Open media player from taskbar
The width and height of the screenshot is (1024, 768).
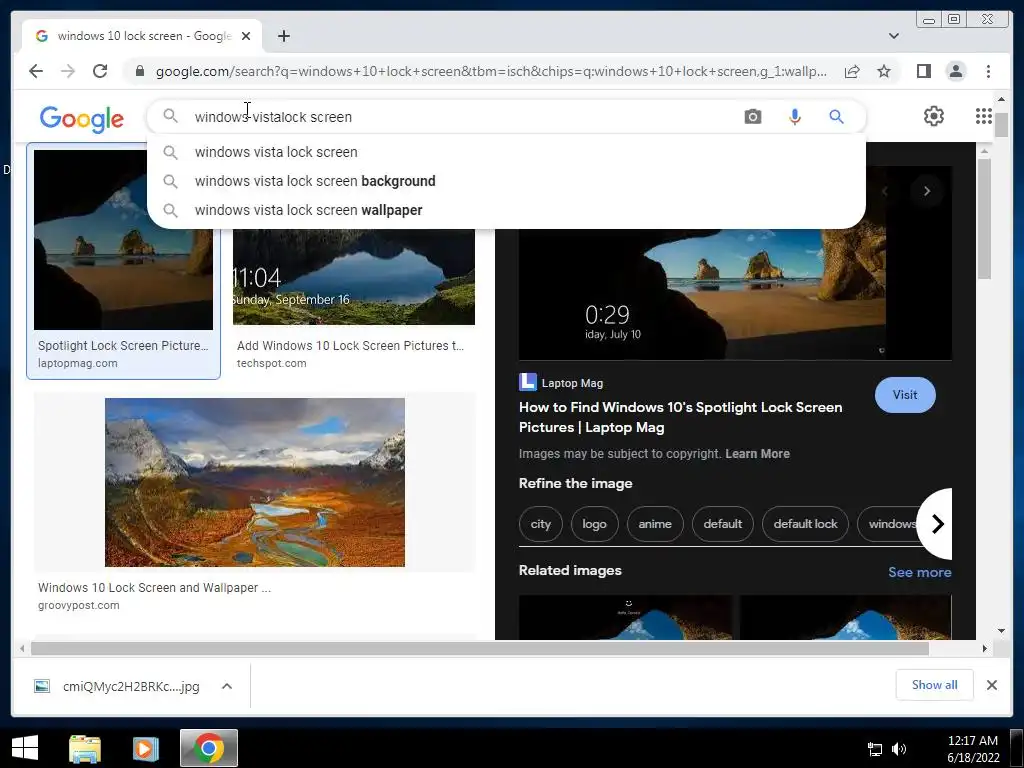(146, 748)
